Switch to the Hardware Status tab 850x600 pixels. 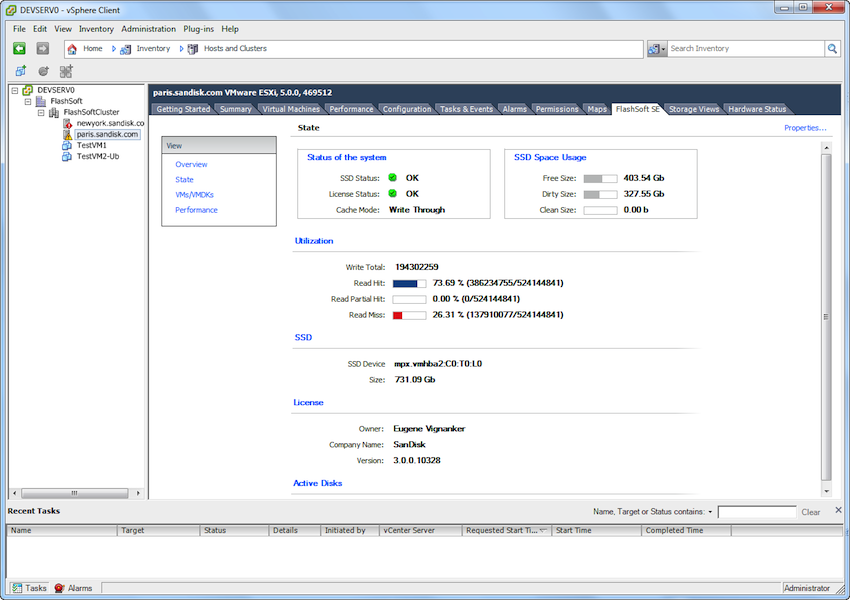click(x=757, y=109)
